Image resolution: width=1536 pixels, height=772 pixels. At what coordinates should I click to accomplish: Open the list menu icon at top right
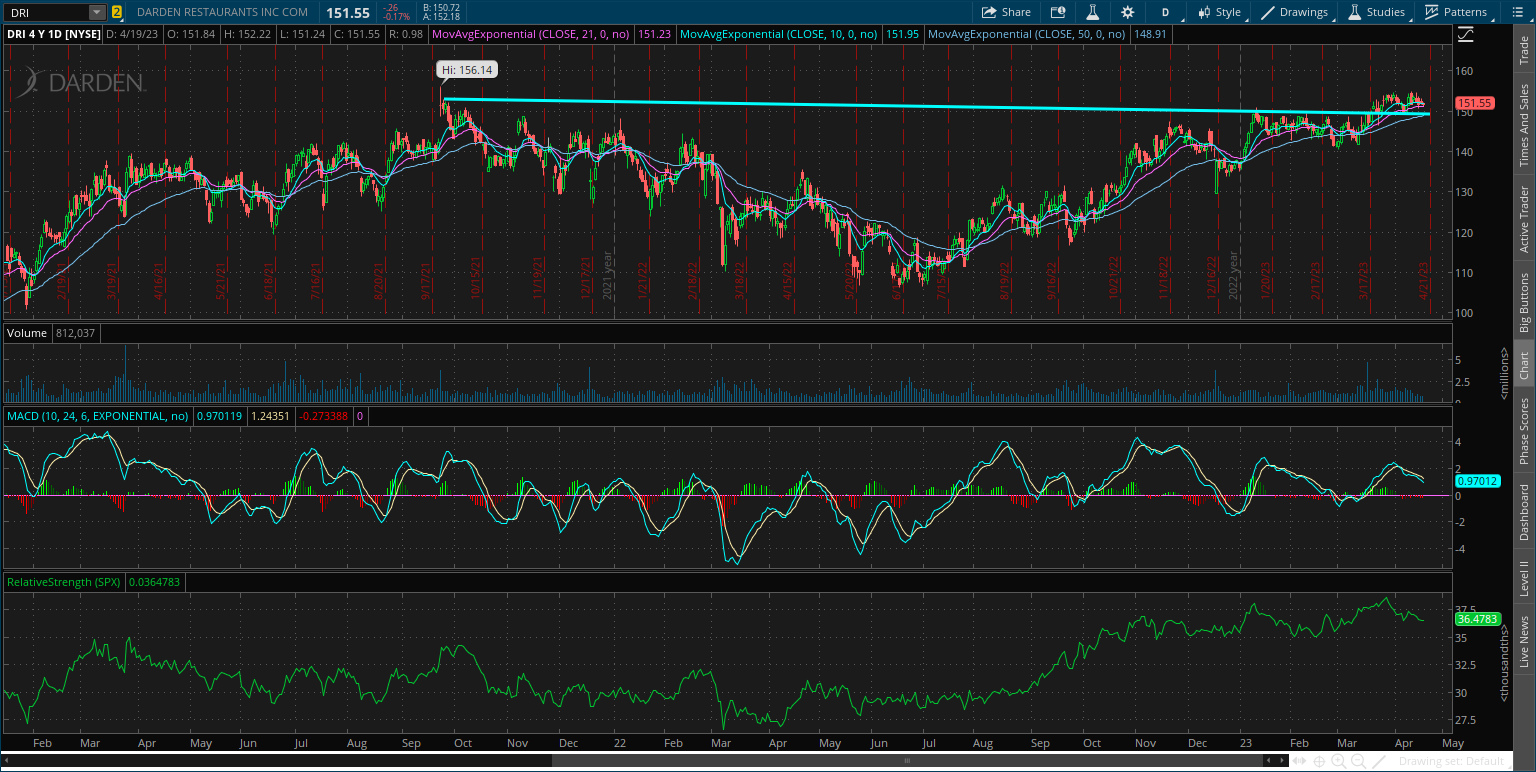[1516, 12]
